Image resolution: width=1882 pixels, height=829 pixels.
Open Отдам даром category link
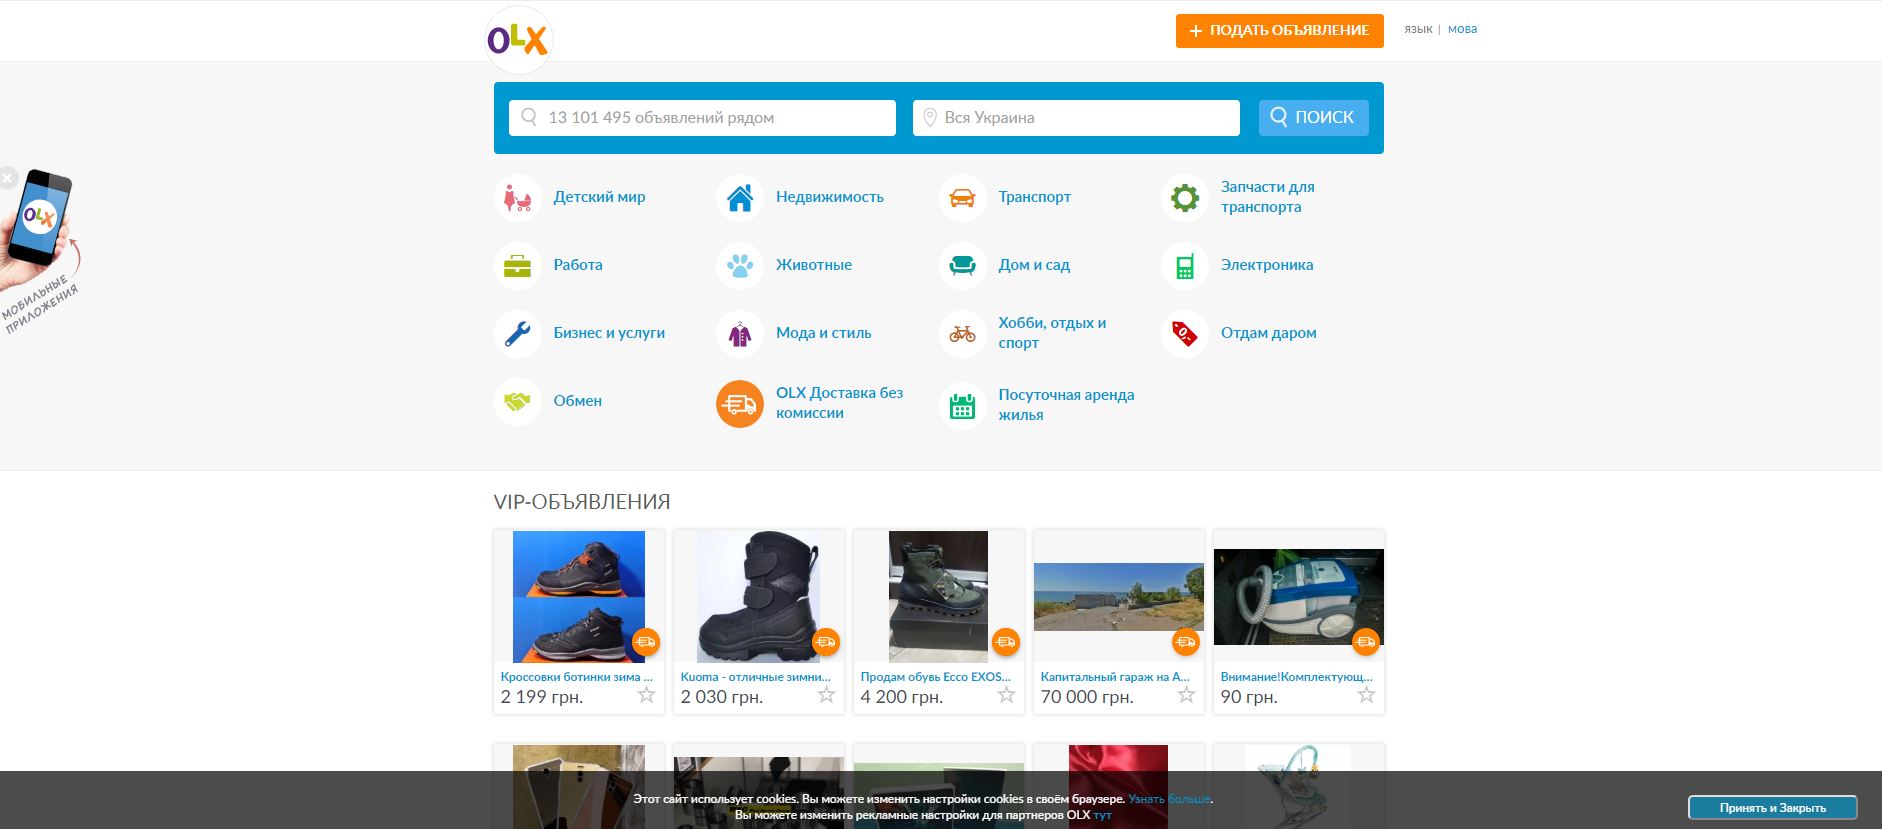tap(1269, 333)
